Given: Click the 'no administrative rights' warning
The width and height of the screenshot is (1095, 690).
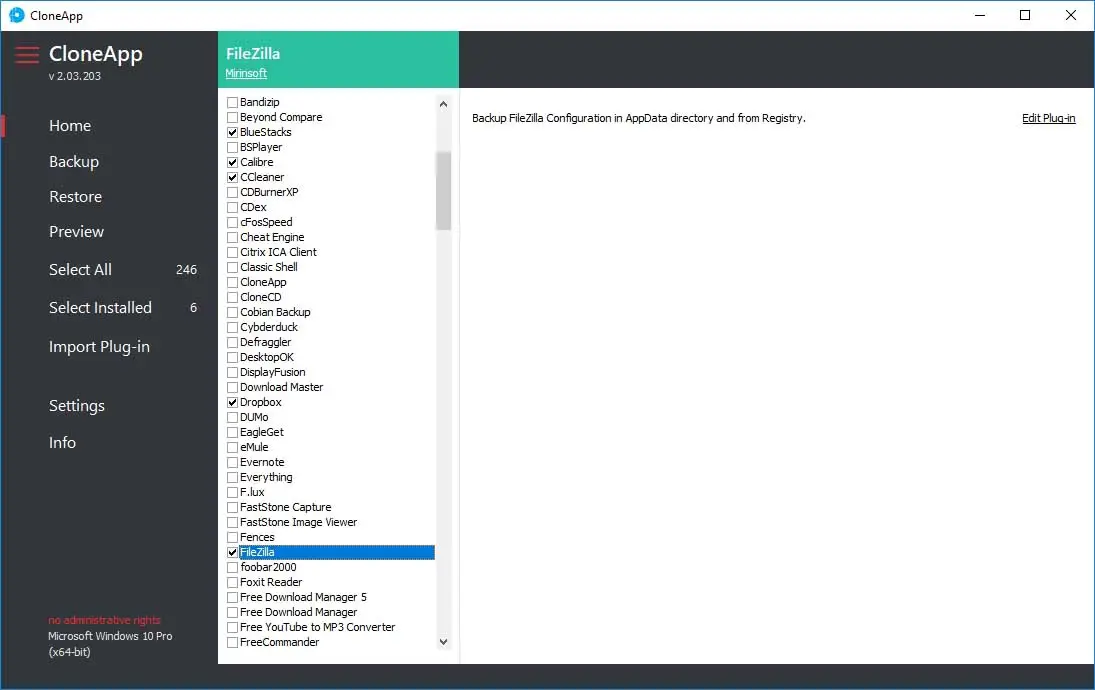Looking at the screenshot, I should 104,620.
